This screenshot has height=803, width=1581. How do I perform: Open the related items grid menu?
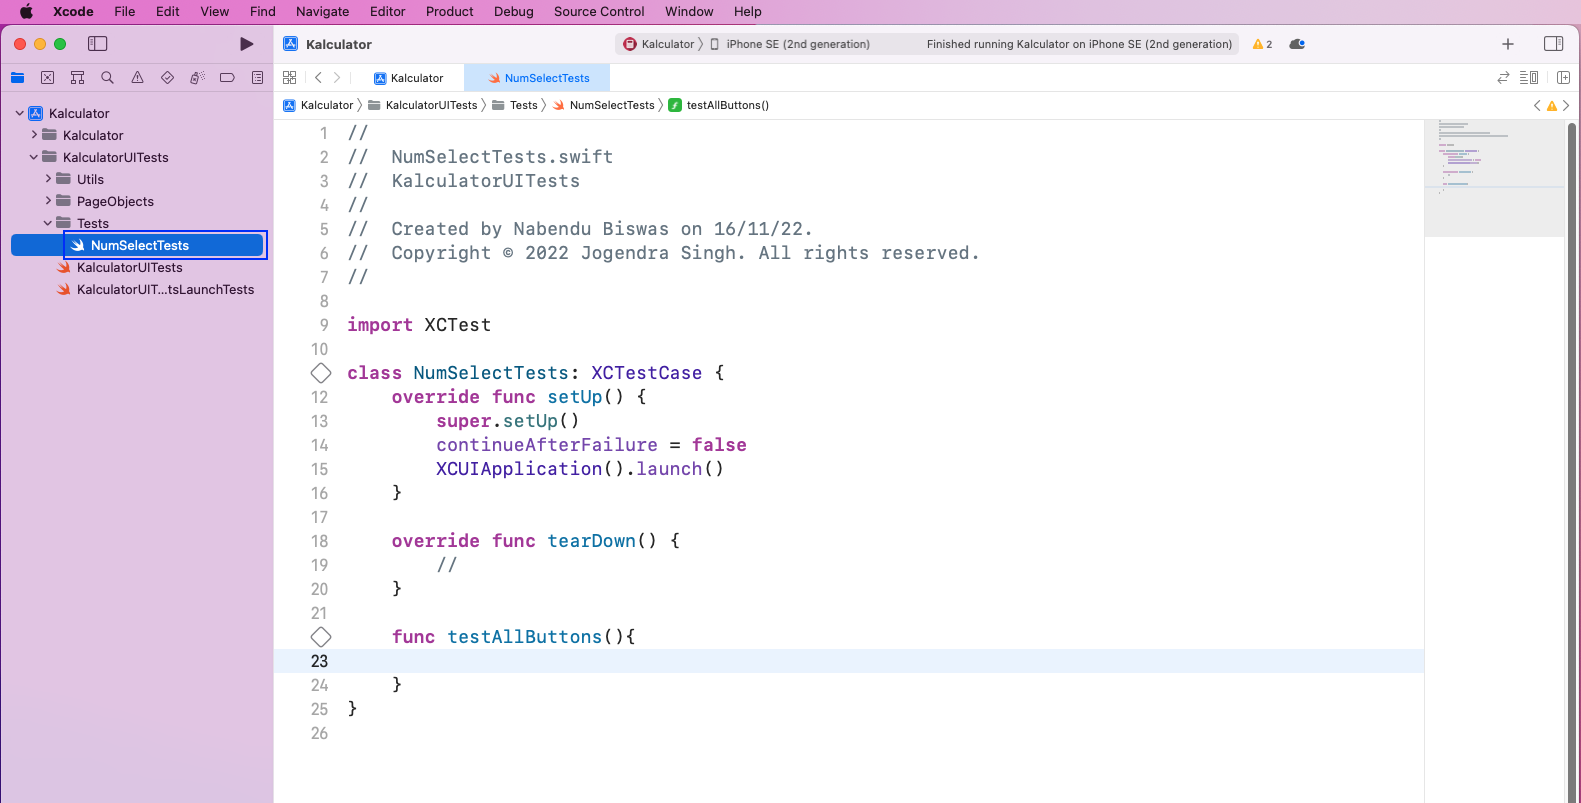click(x=290, y=77)
